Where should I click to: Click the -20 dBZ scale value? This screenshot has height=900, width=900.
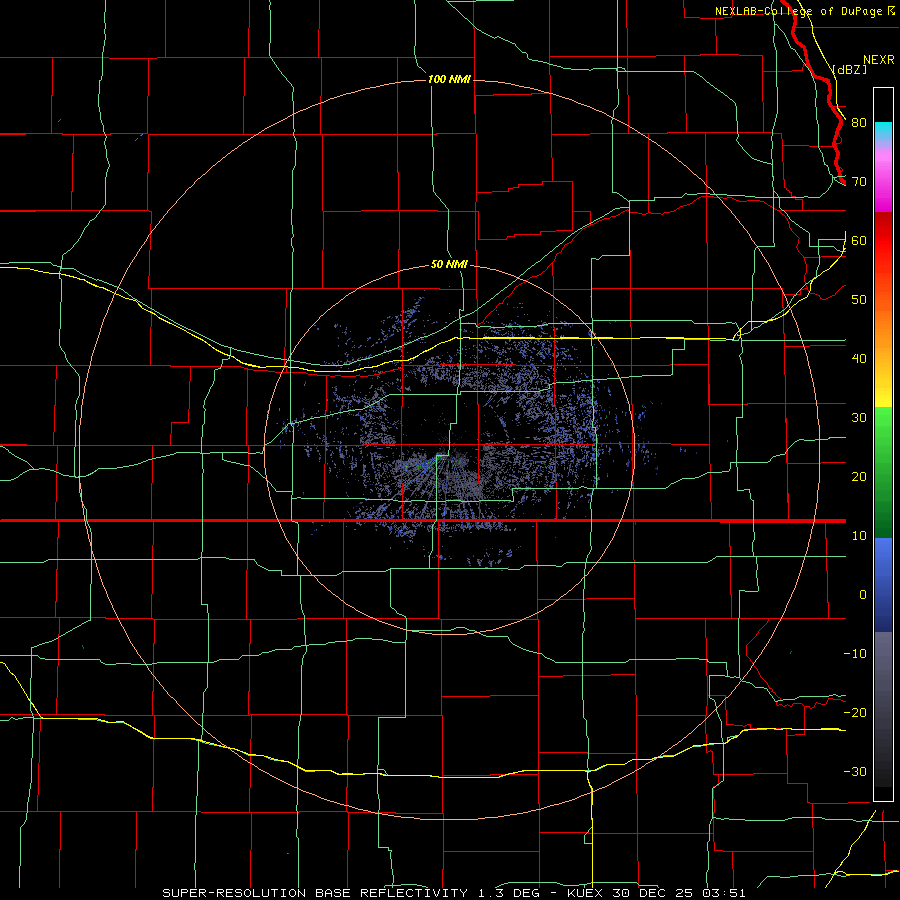855,713
